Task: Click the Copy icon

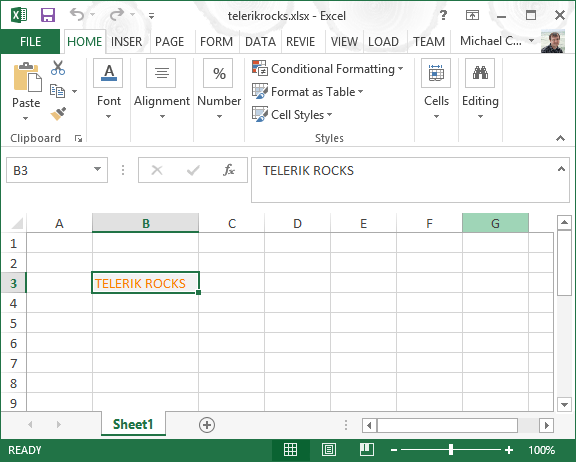Action: coord(58,91)
